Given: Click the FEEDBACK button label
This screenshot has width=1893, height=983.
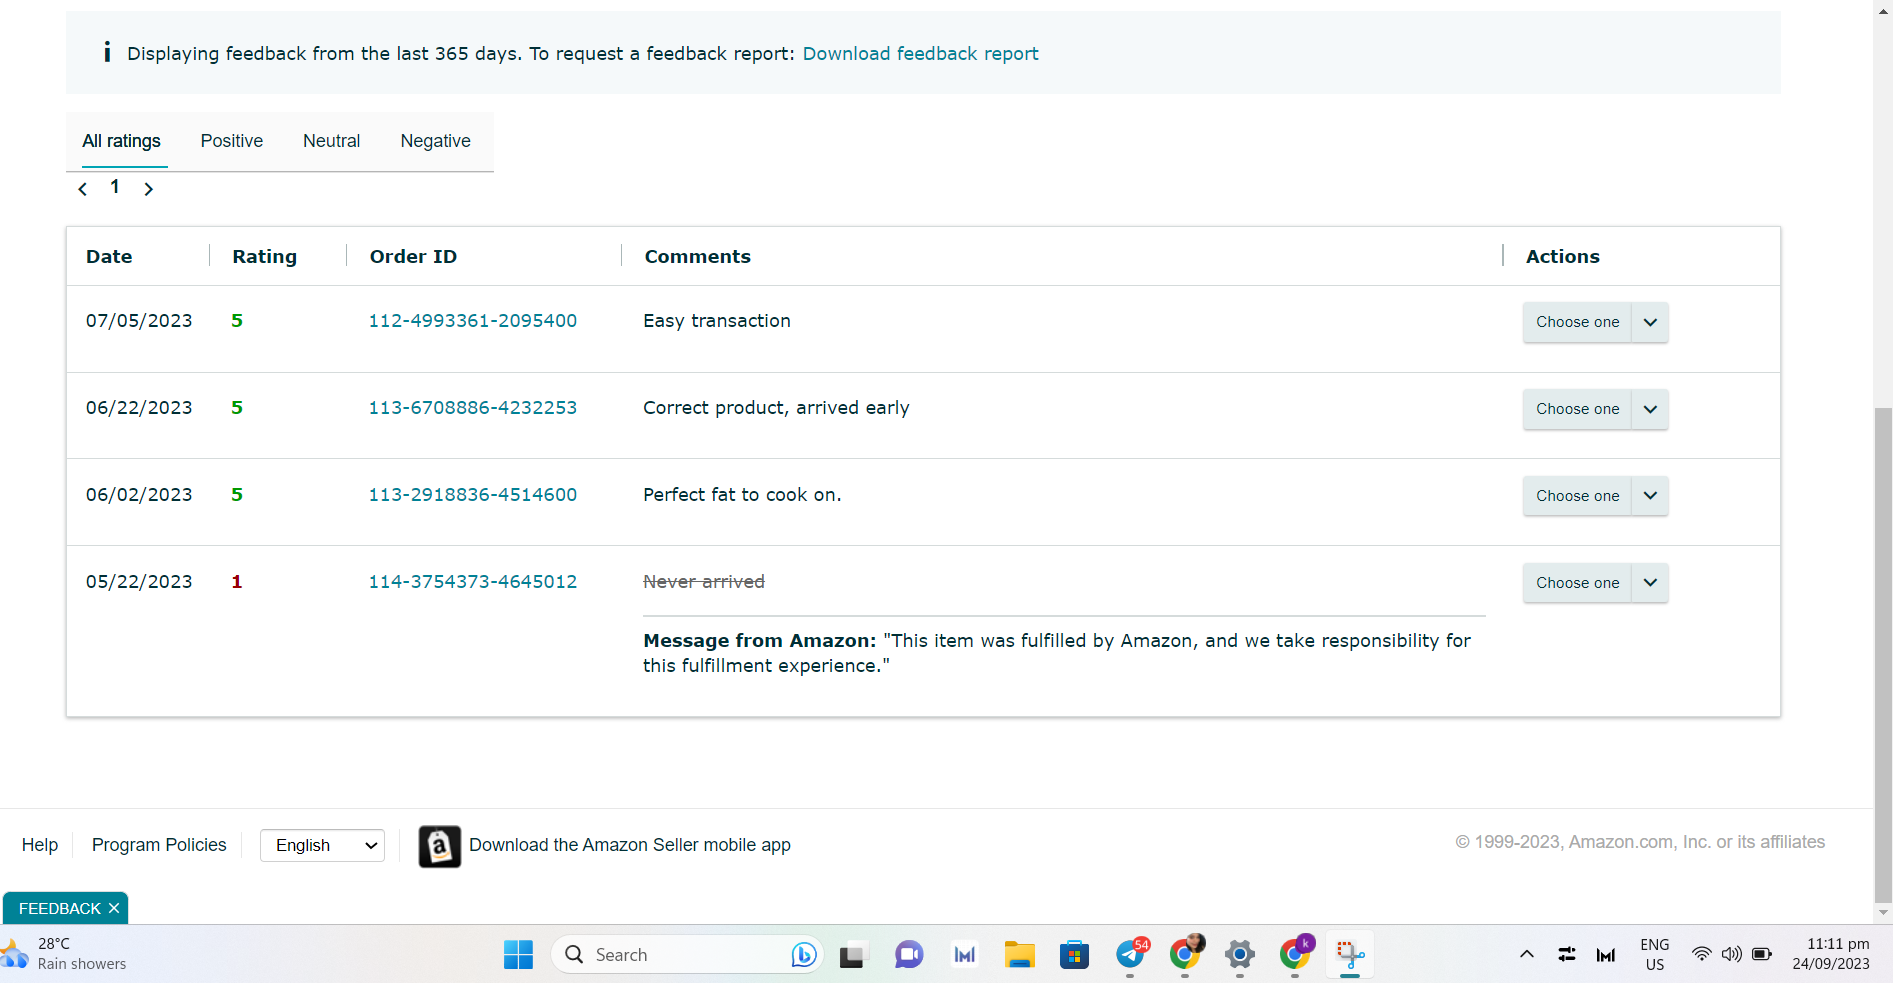Looking at the screenshot, I should click(60, 908).
